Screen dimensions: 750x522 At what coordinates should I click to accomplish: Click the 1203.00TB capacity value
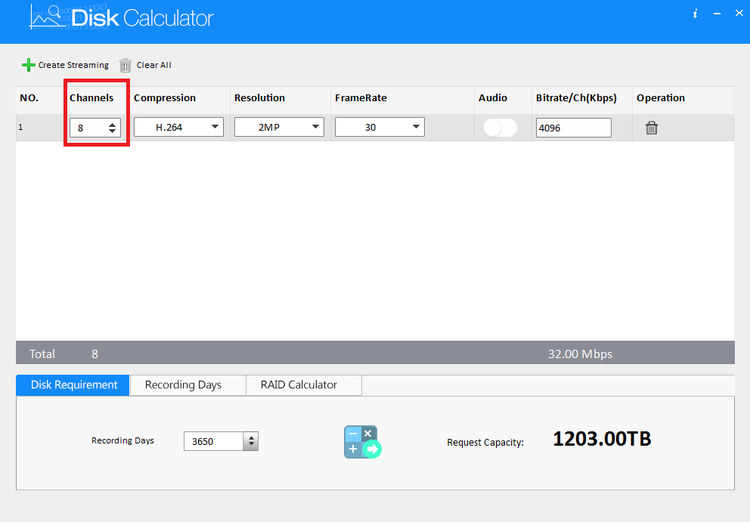(602, 439)
